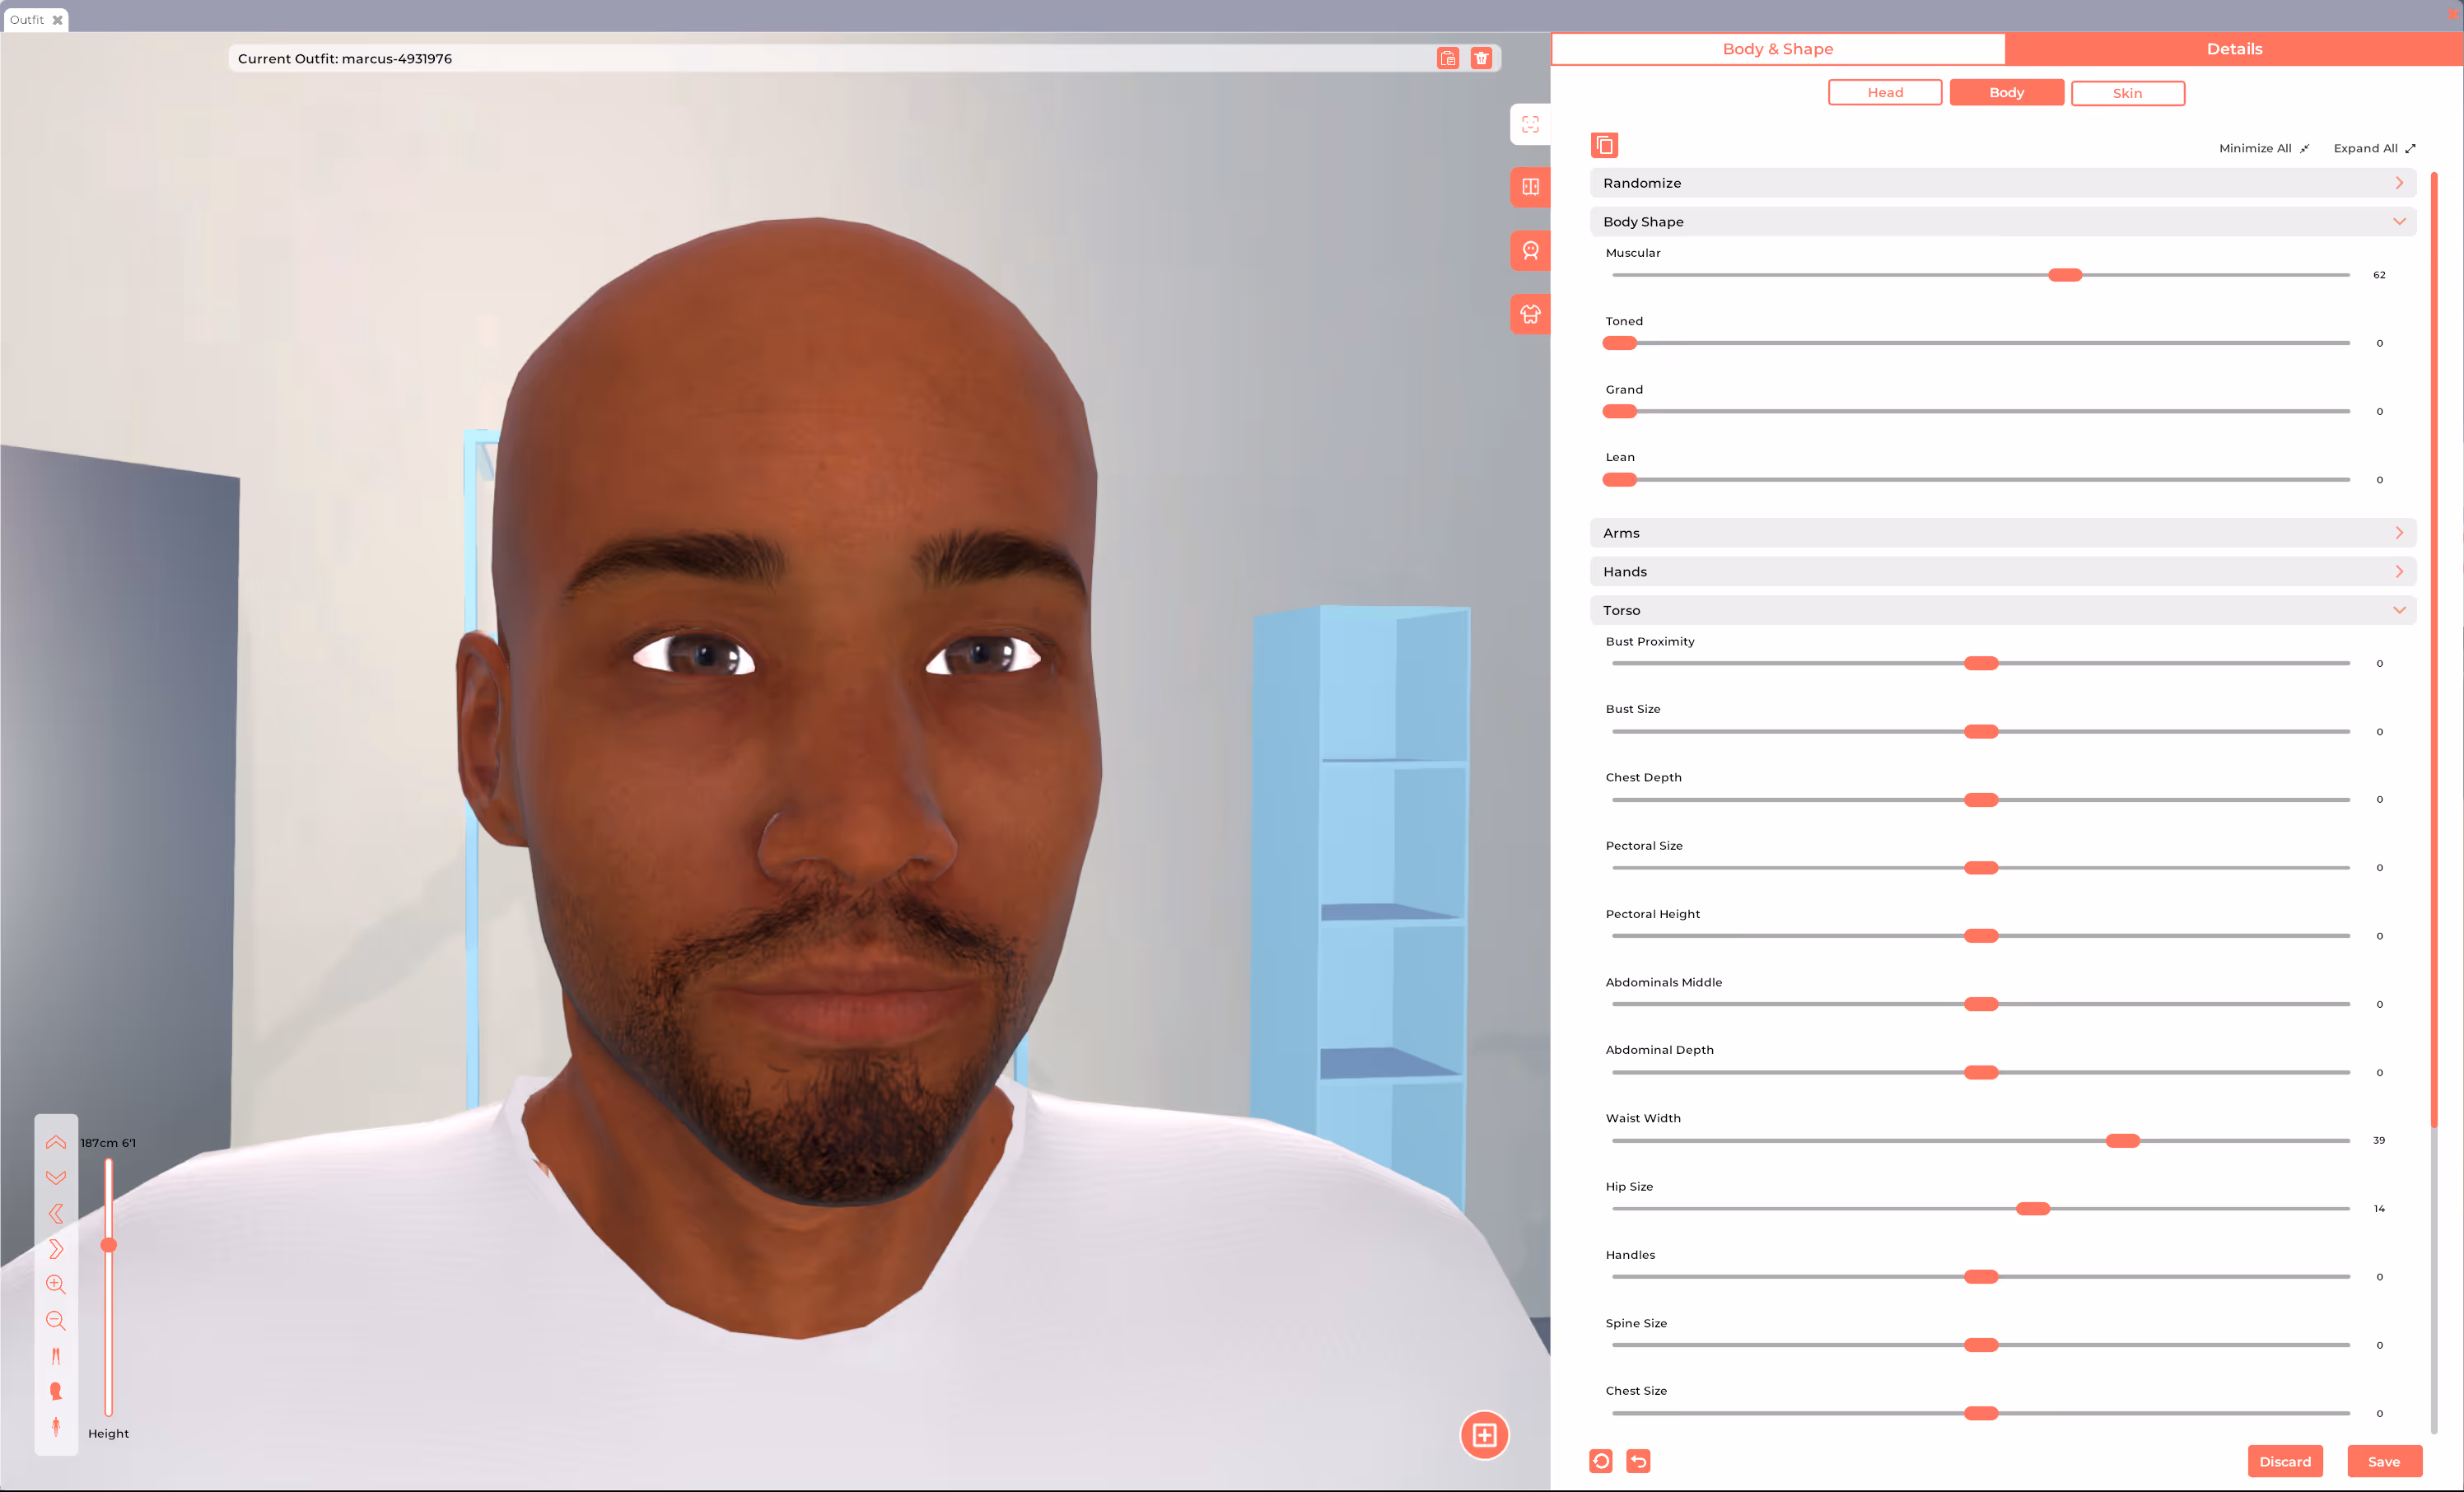This screenshot has width=2464, height=1492.
Task: Open the split panel layout icon
Action: click(x=1530, y=187)
